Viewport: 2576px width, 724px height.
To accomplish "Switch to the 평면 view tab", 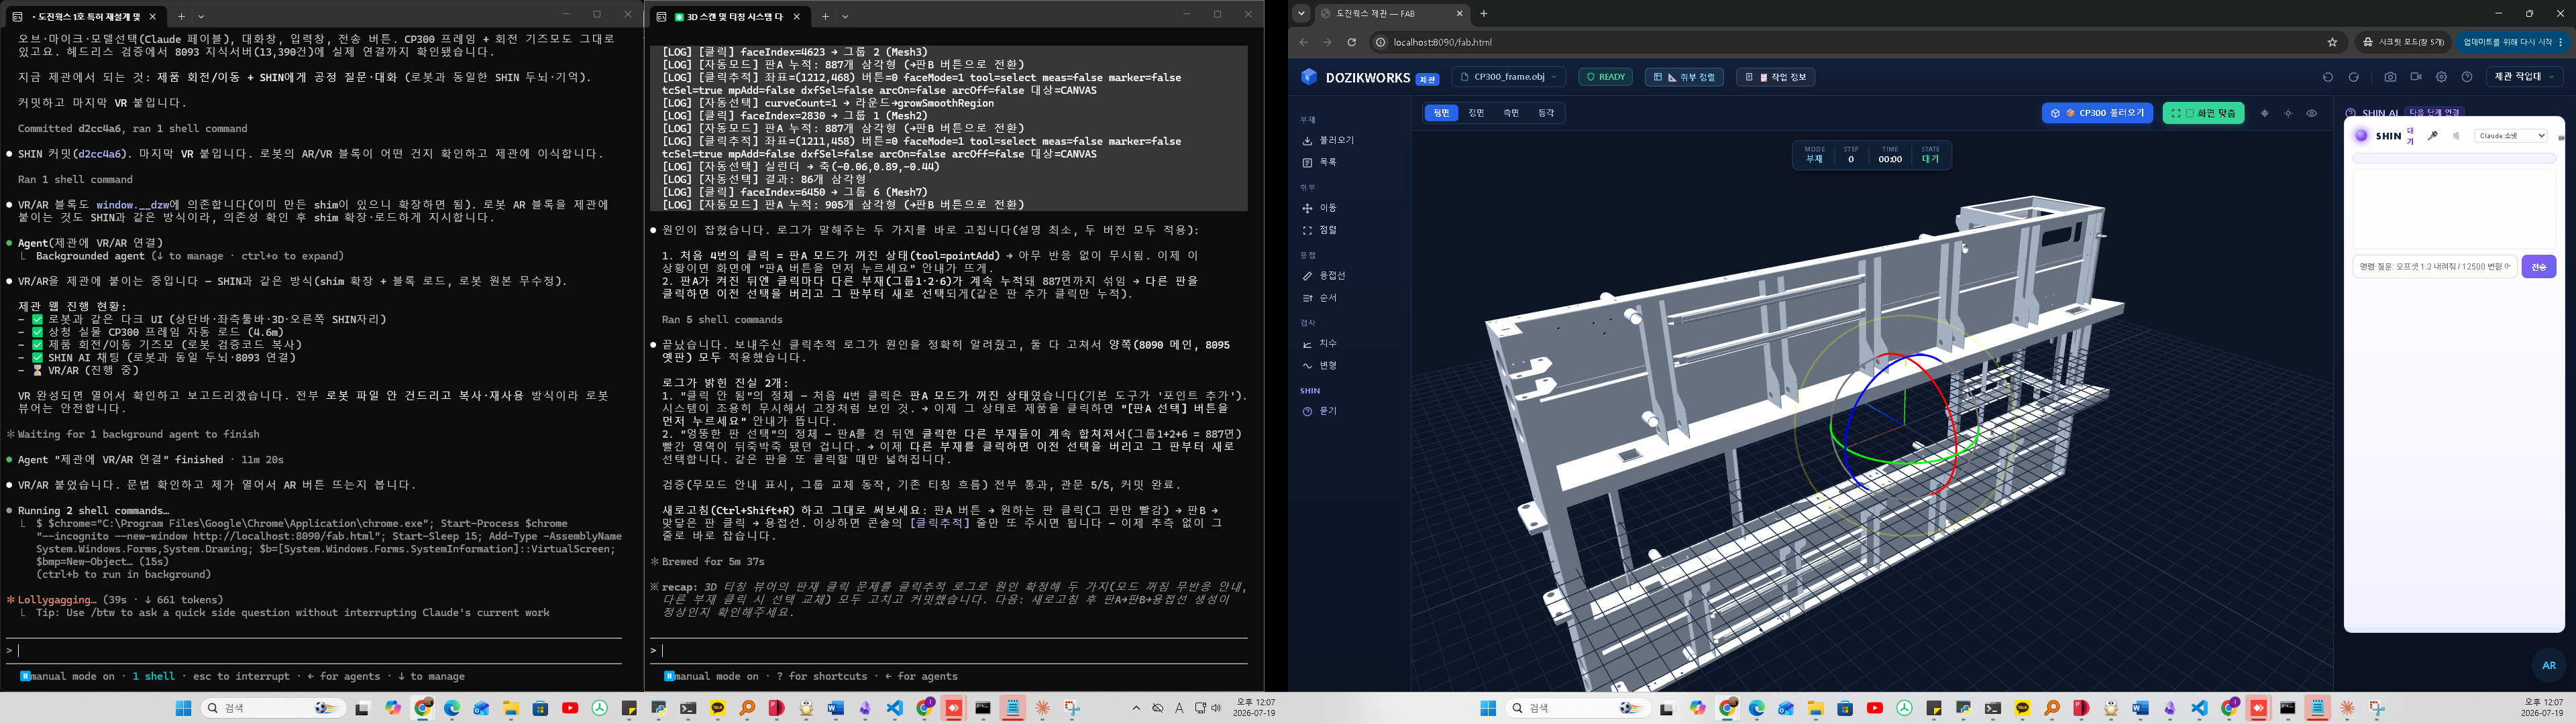I will point(1441,113).
